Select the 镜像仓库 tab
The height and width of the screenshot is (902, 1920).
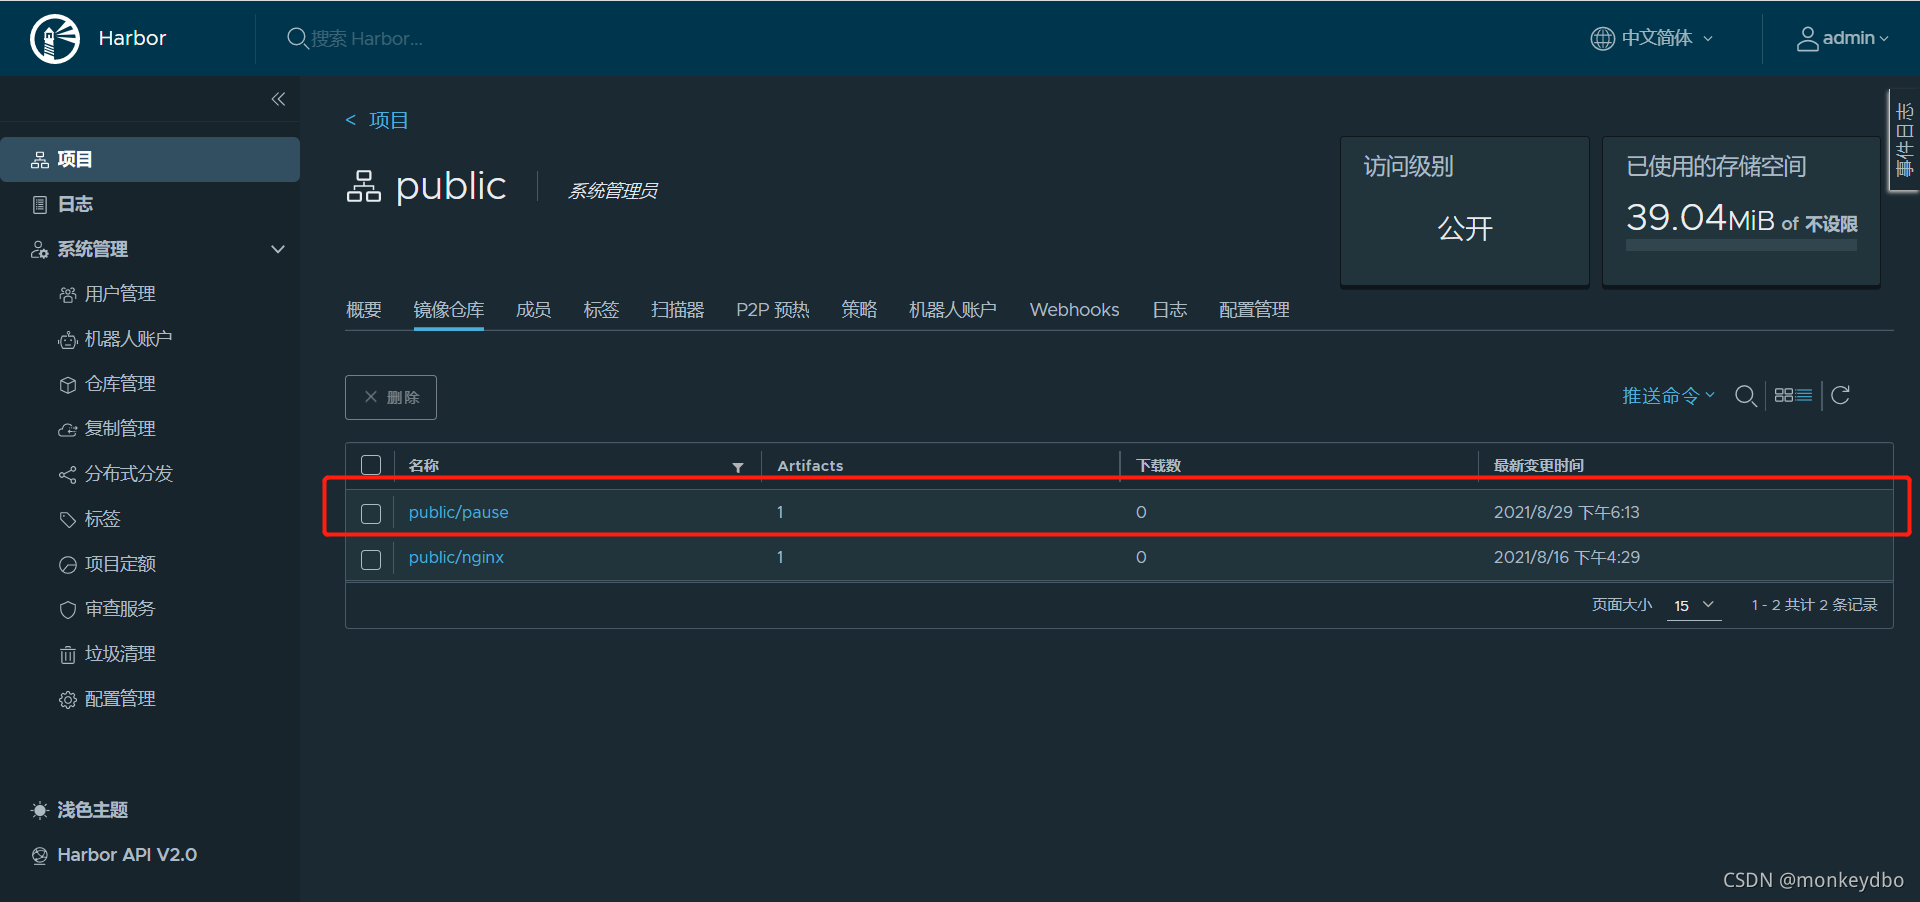(449, 310)
